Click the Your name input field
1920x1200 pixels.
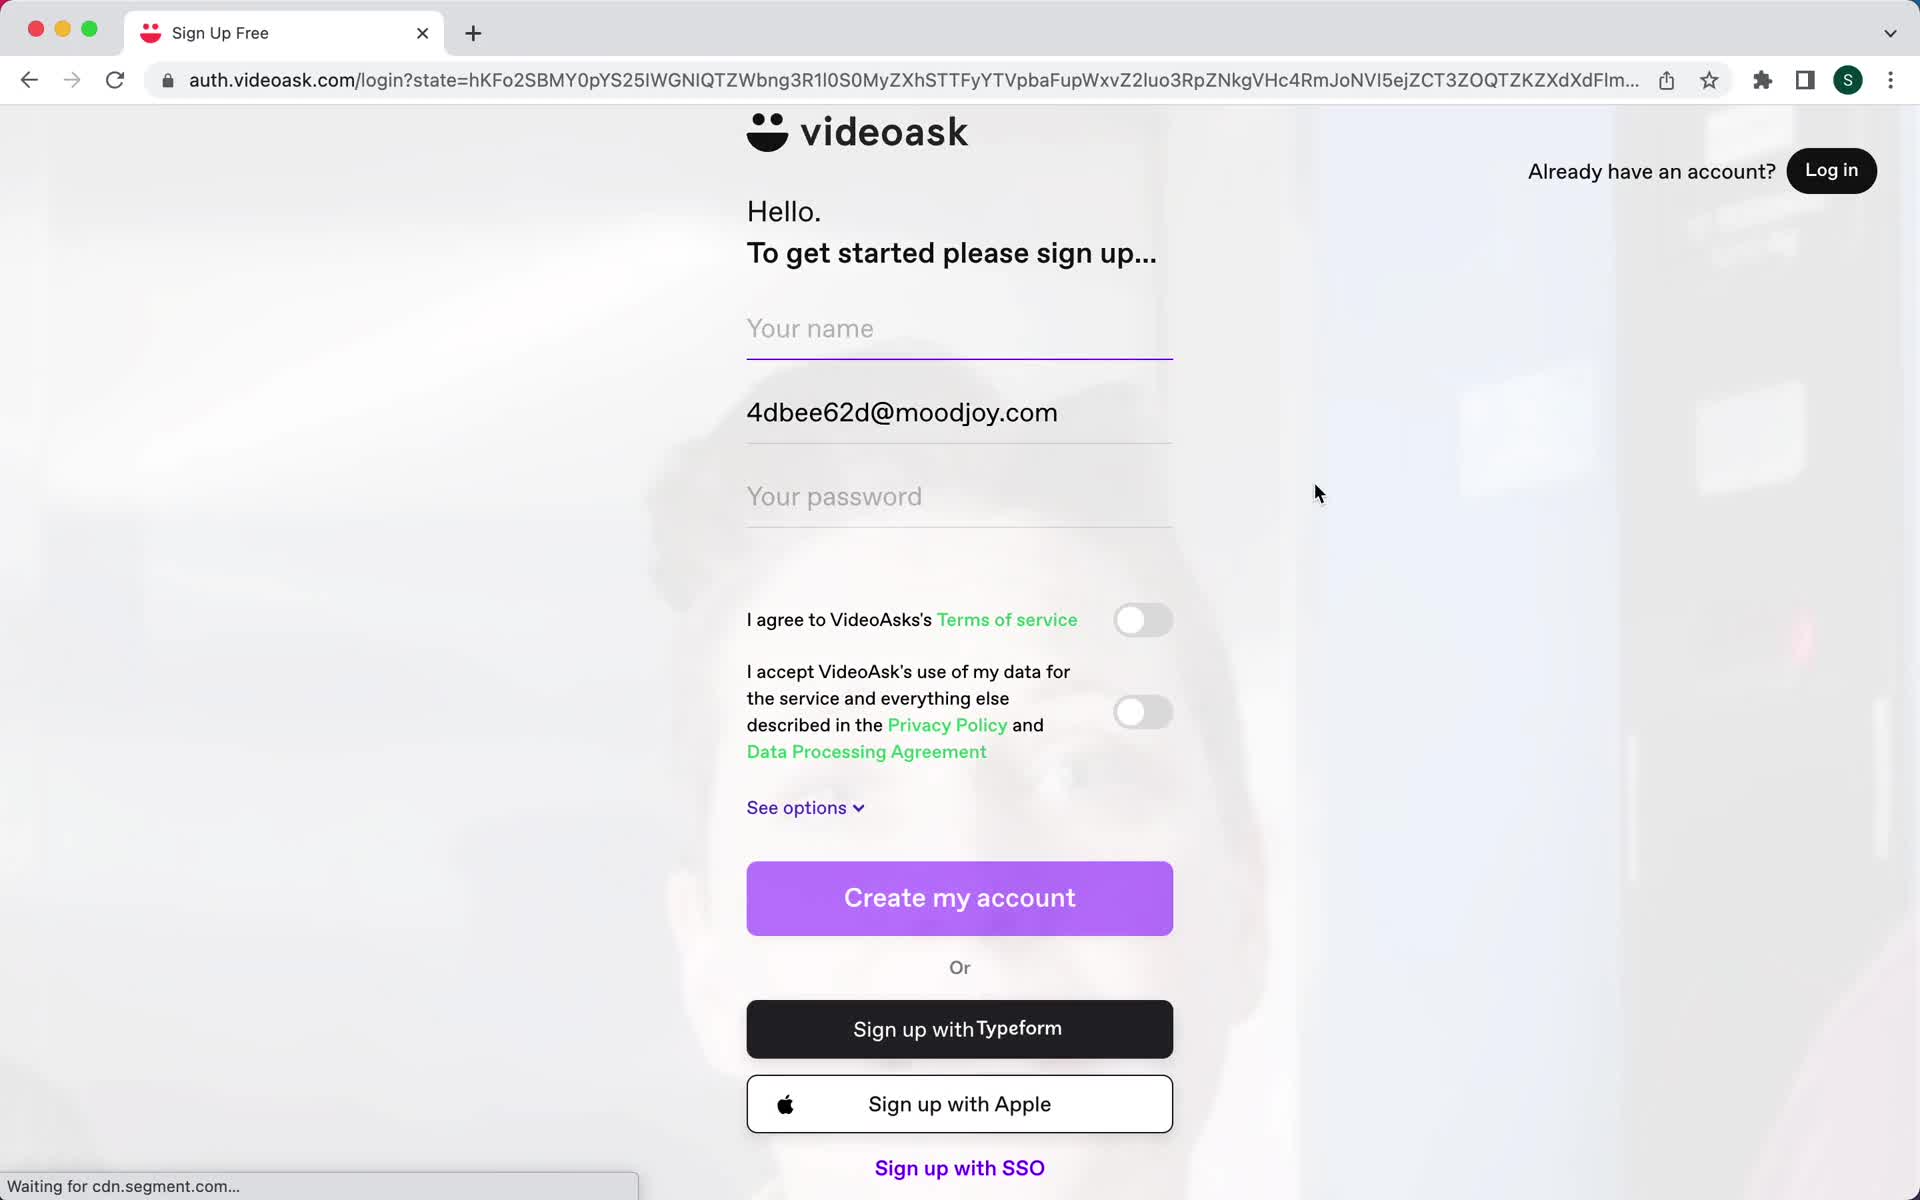pyautogui.click(x=959, y=328)
